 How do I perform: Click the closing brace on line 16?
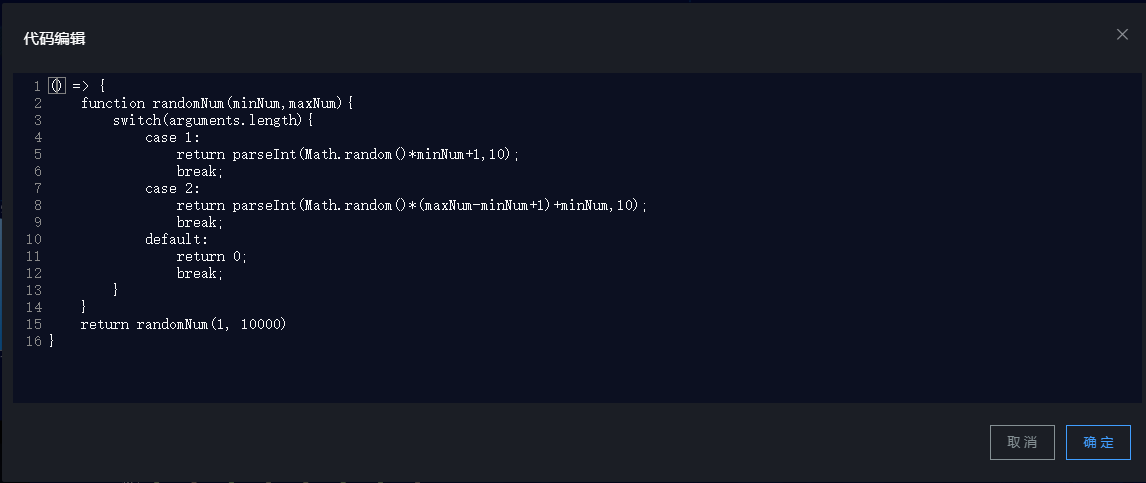pos(51,341)
